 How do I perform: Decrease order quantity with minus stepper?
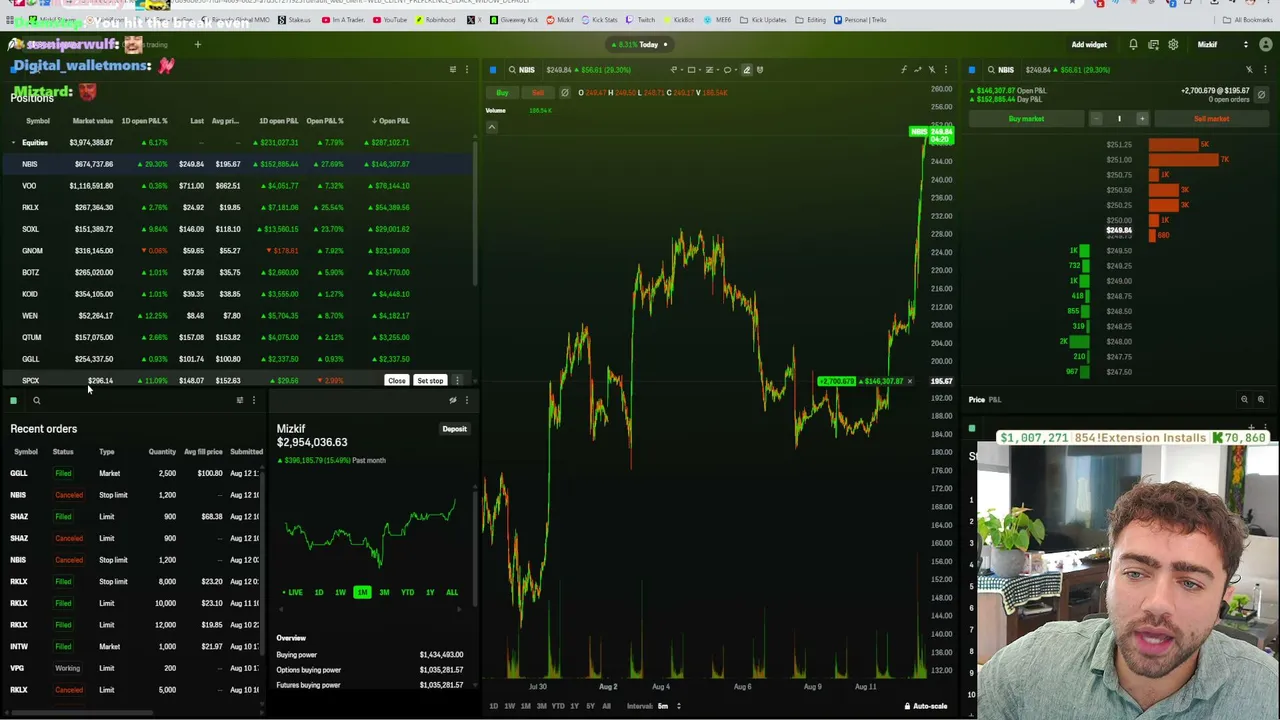click(1096, 119)
